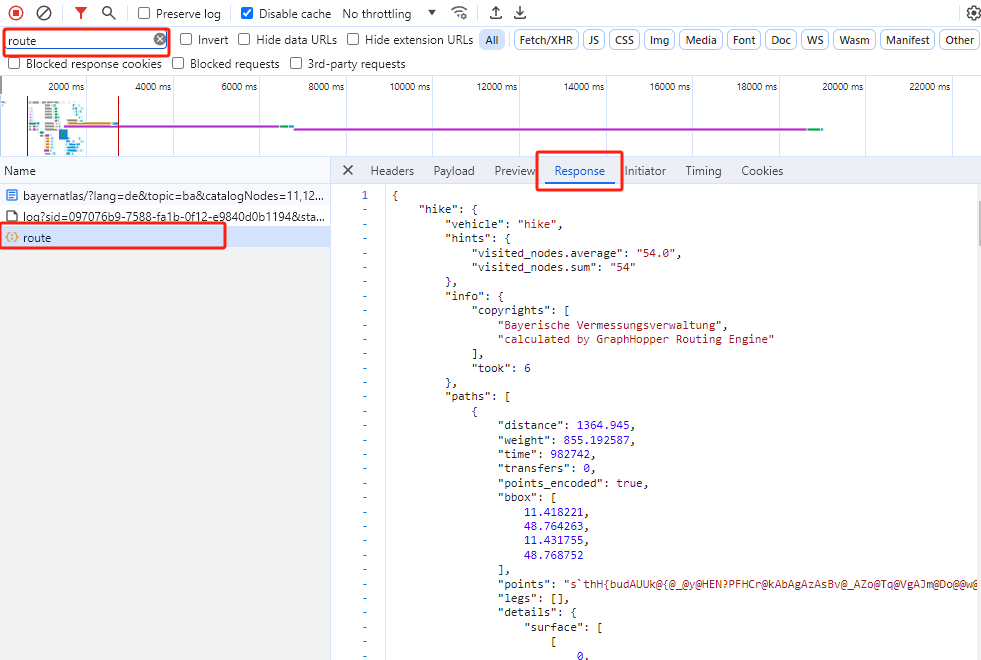Filter by Other requests
Screen dimensions: 981x660
959,40
